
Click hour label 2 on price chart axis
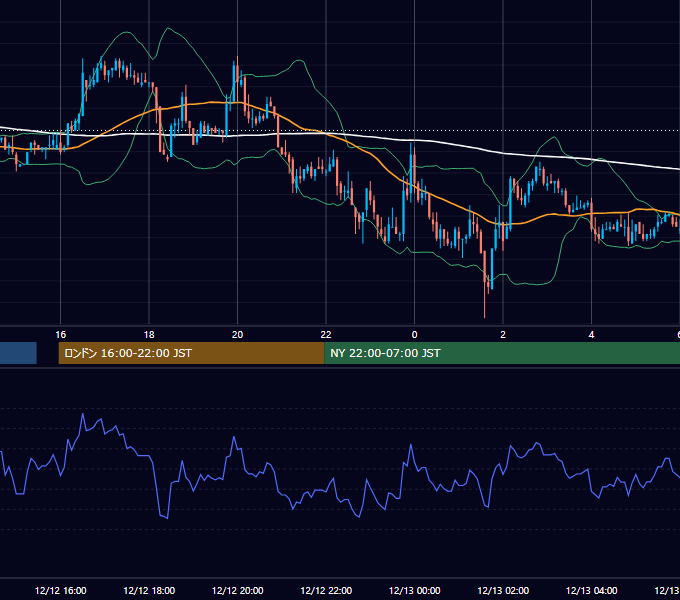(503, 335)
